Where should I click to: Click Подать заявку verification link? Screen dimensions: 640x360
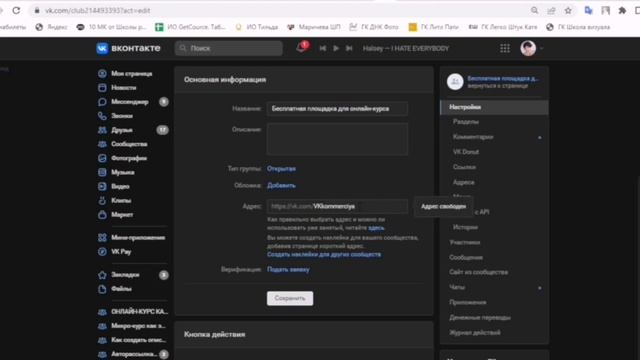[288, 269]
